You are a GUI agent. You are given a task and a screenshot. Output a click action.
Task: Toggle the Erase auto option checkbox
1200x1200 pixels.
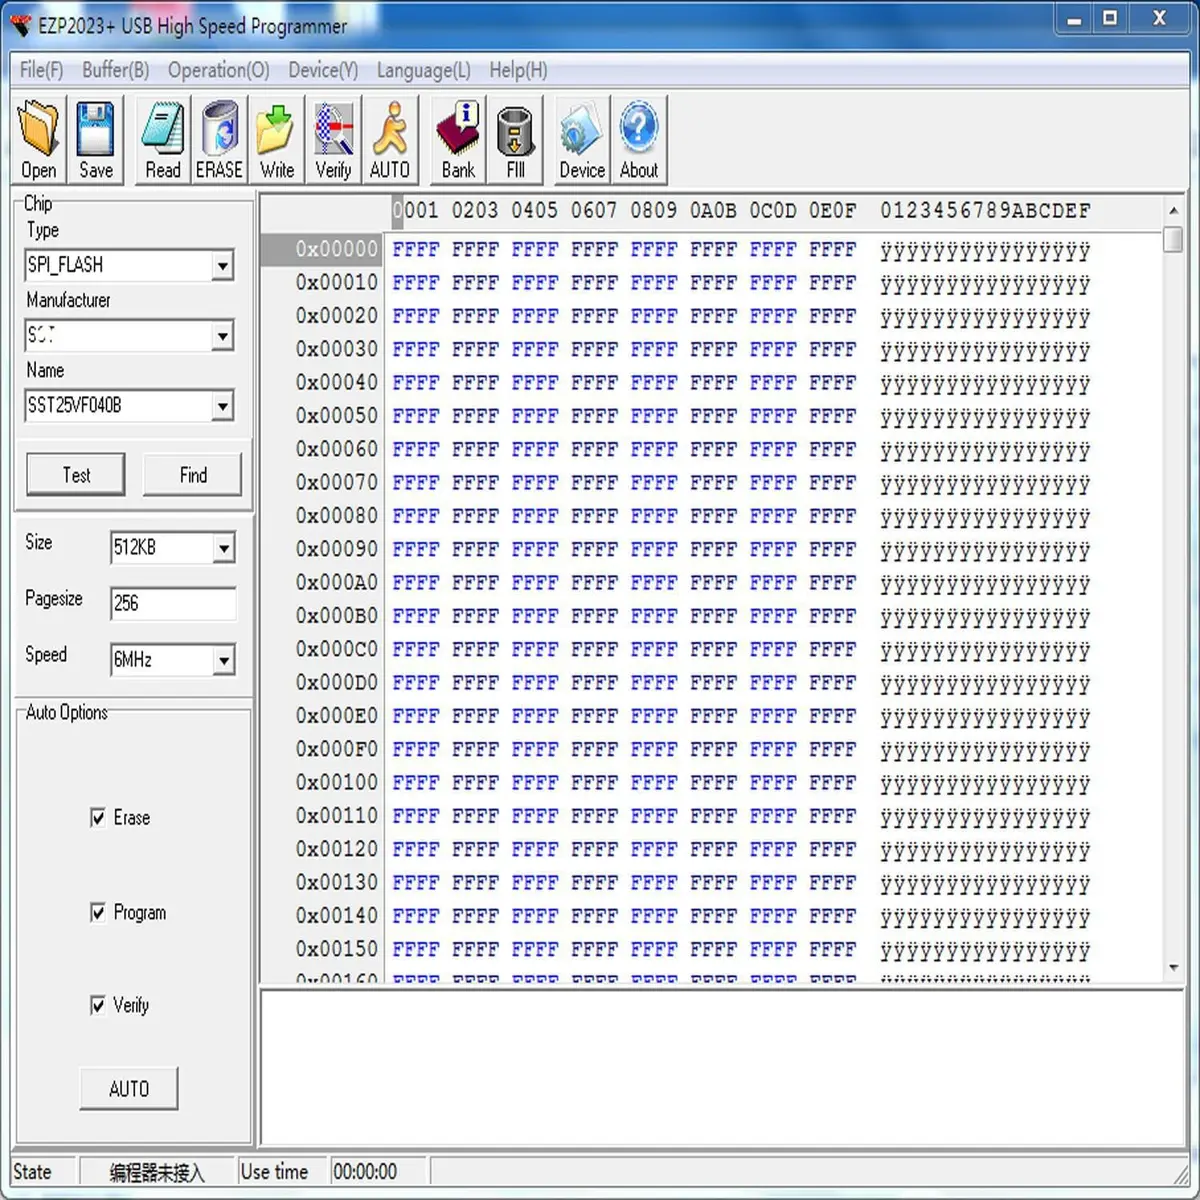point(98,818)
